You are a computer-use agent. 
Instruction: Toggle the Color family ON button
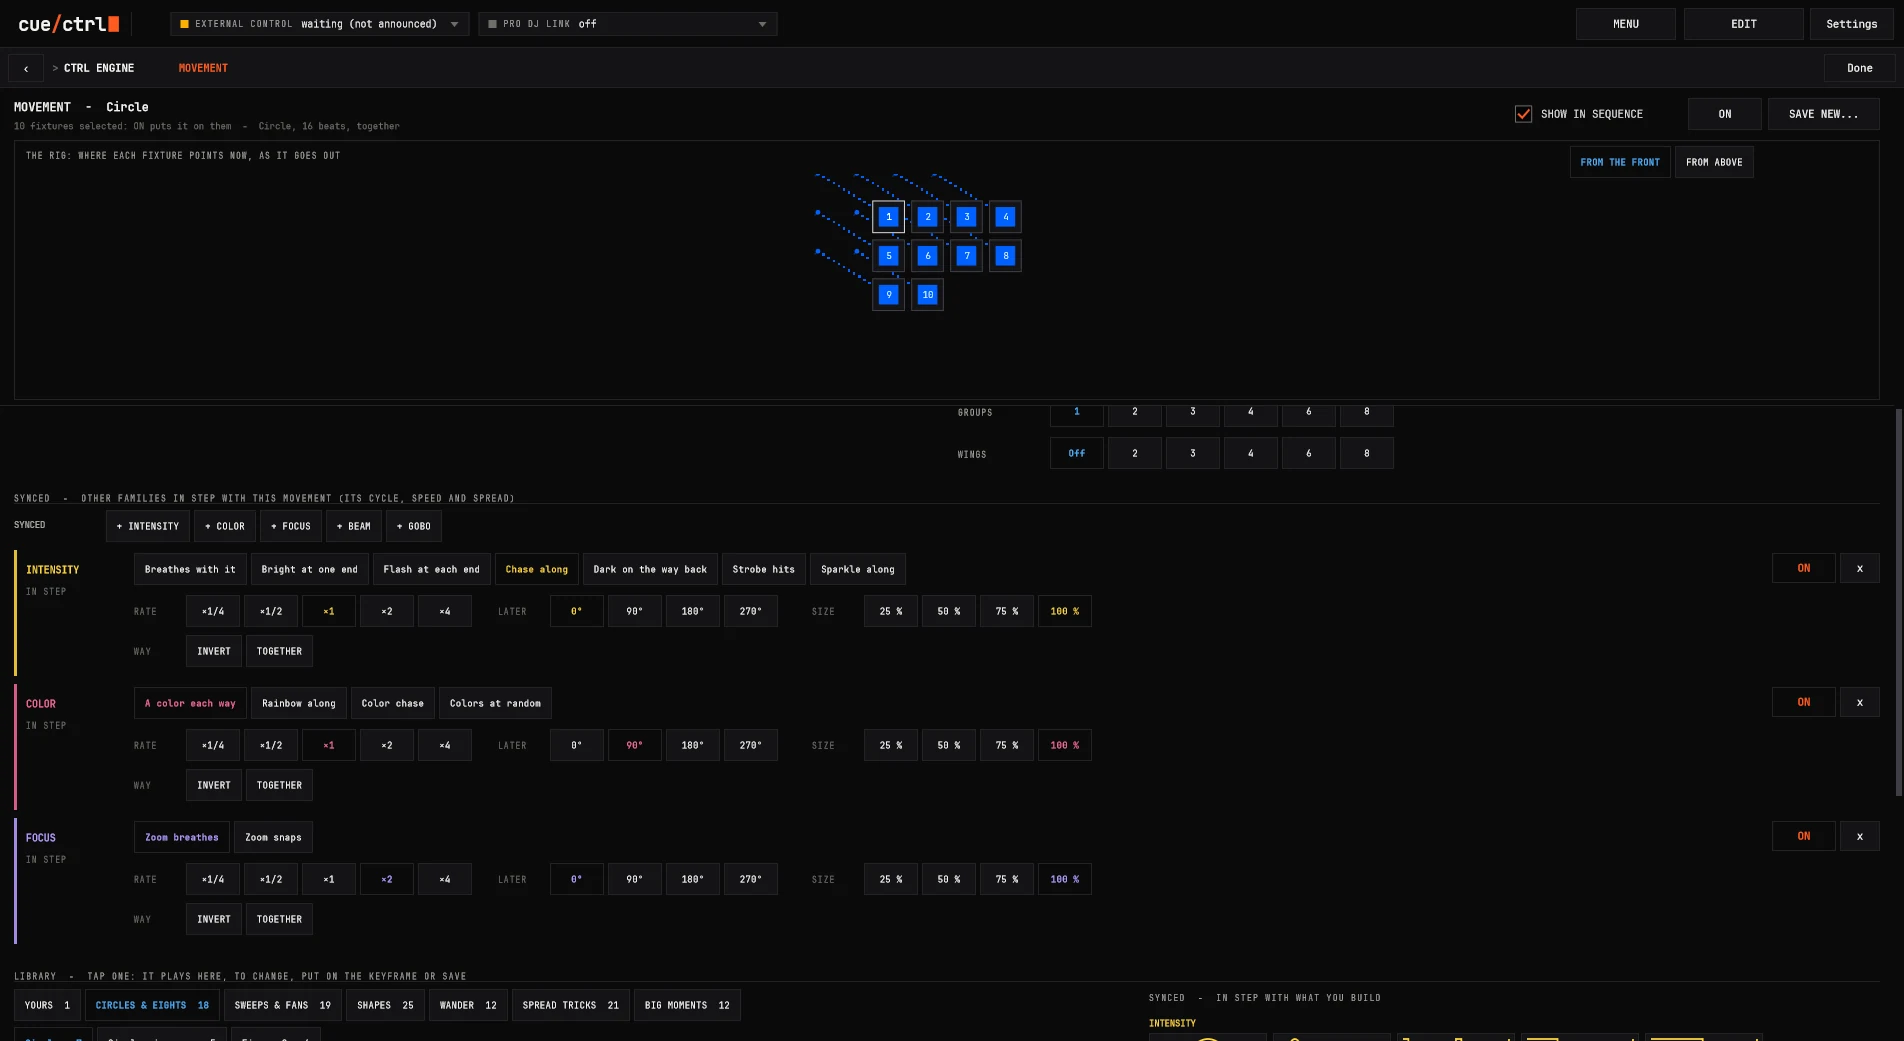pos(1803,702)
